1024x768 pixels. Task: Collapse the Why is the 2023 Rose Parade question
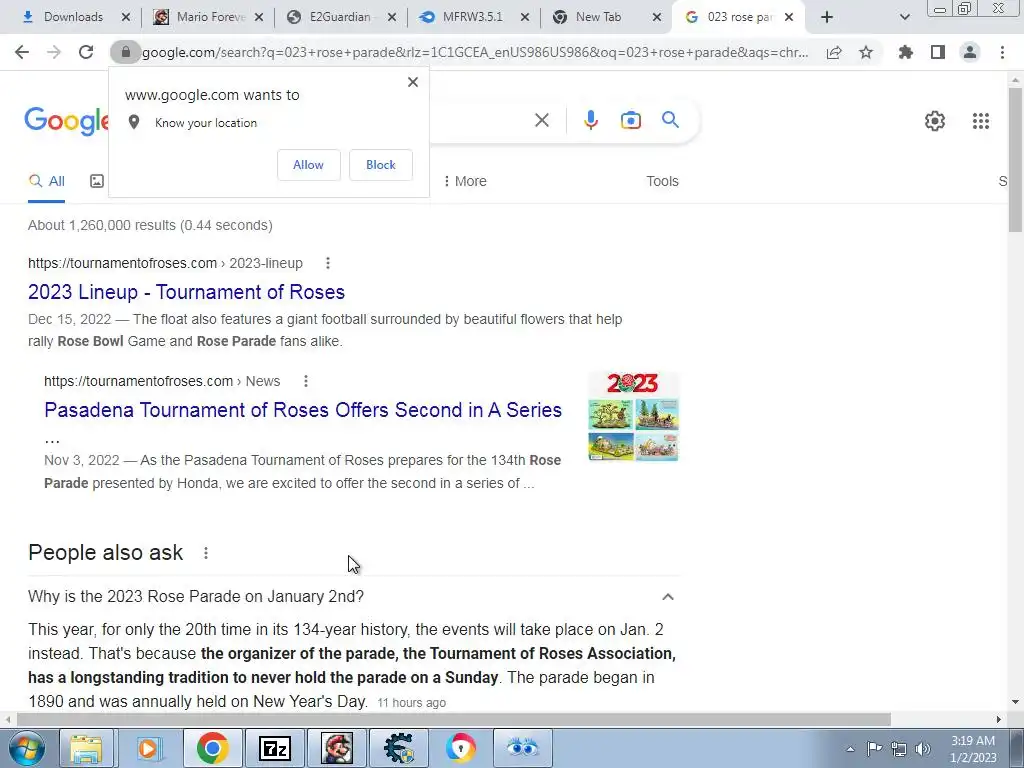(x=667, y=597)
